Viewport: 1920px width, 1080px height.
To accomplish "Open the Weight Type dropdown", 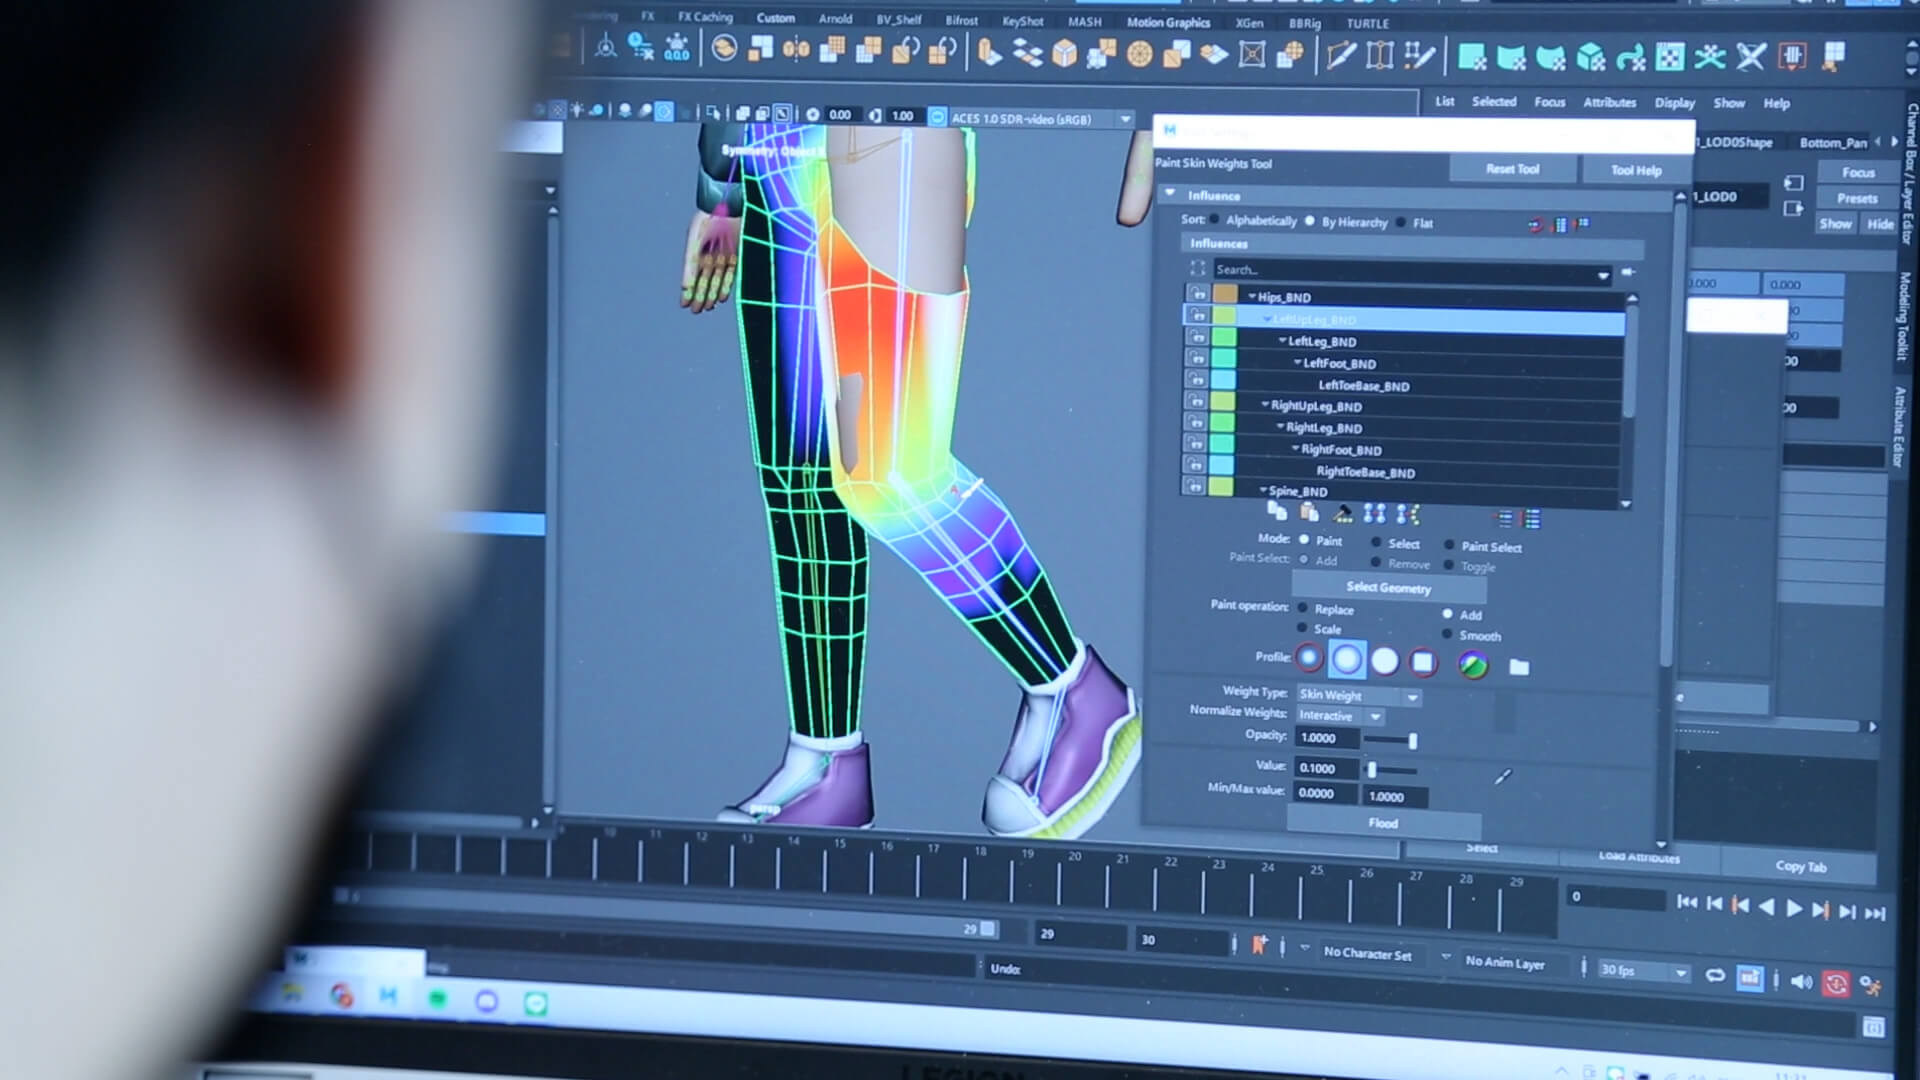I will (1359, 695).
